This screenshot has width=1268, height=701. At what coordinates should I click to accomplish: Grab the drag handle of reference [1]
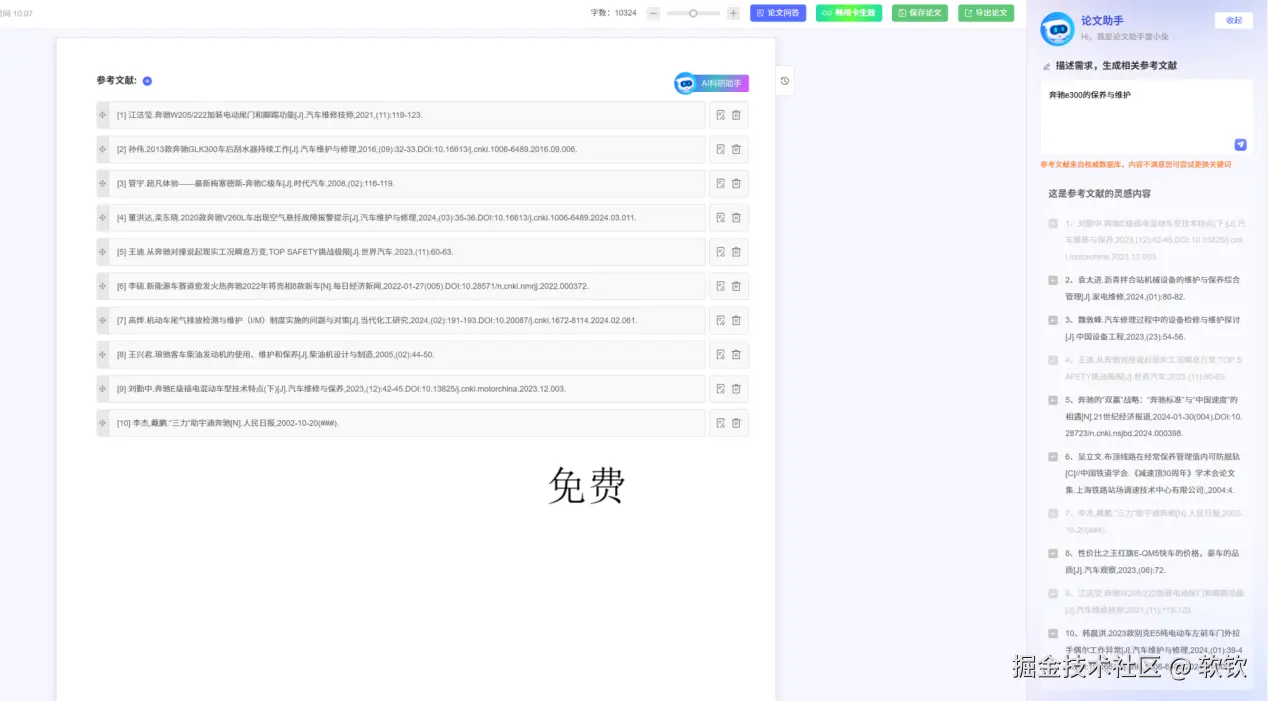[x=102, y=115]
